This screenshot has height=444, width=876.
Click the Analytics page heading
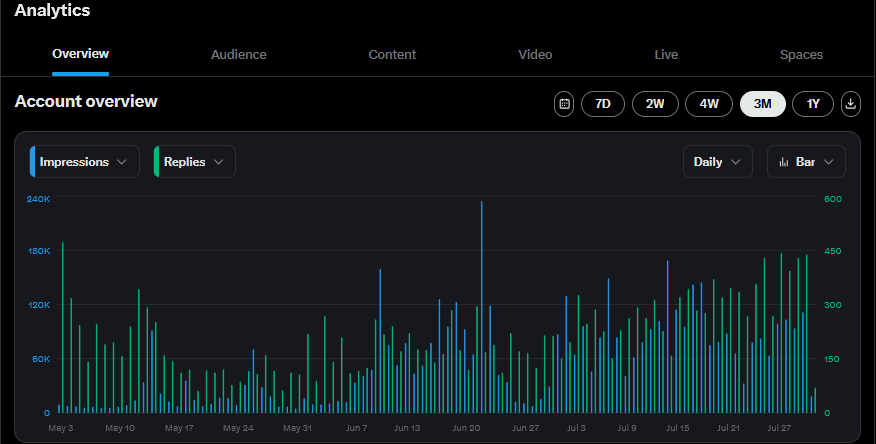[52, 10]
